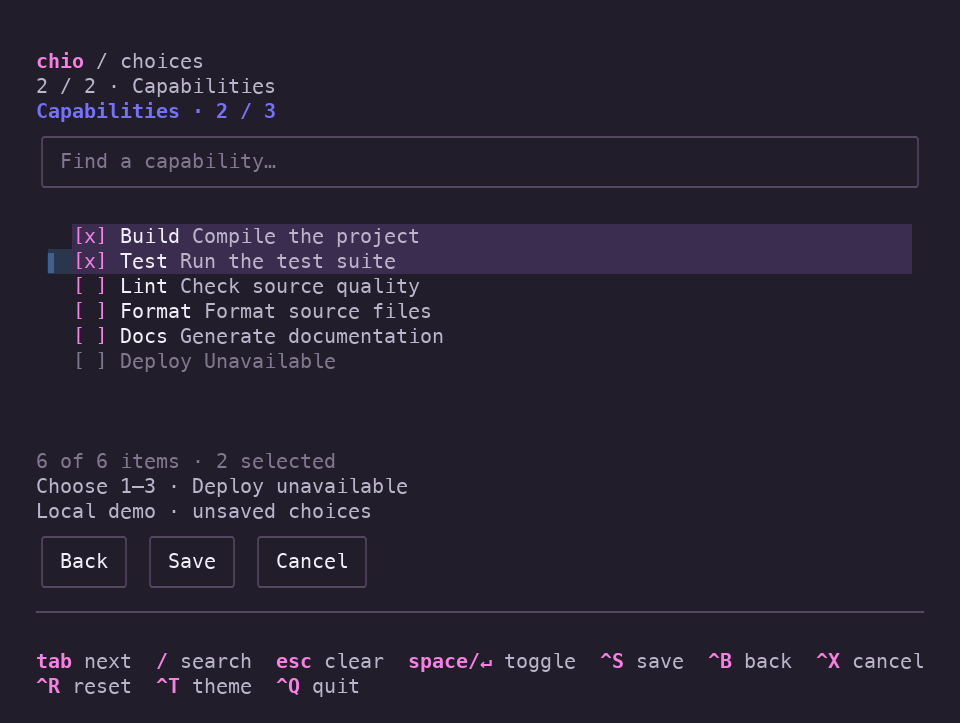
Task: Select the 'Format source files' description
Action: tap(318, 312)
